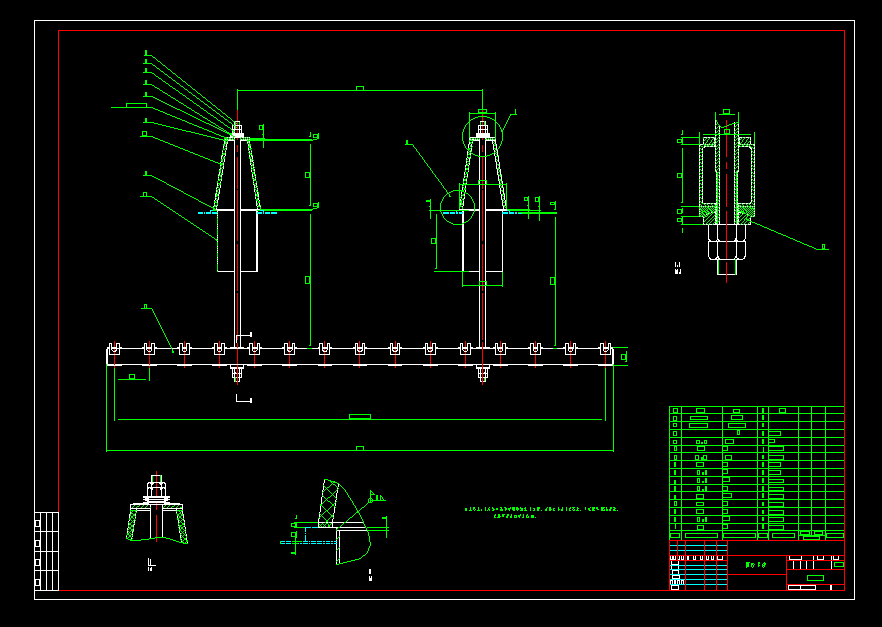Pick the rectangular housing under the right insulator
Image resolution: width=882 pixels, height=627 pixels.
(x=482, y=241)
